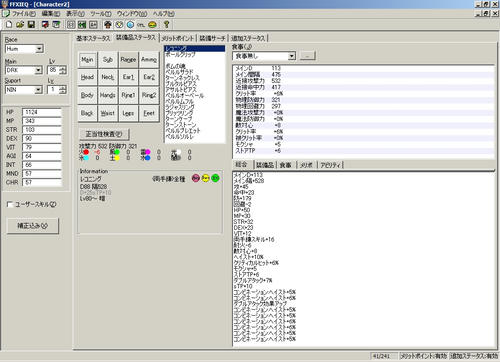
Task: Click the magenta thunder element dot
Action: pos(147,152)
